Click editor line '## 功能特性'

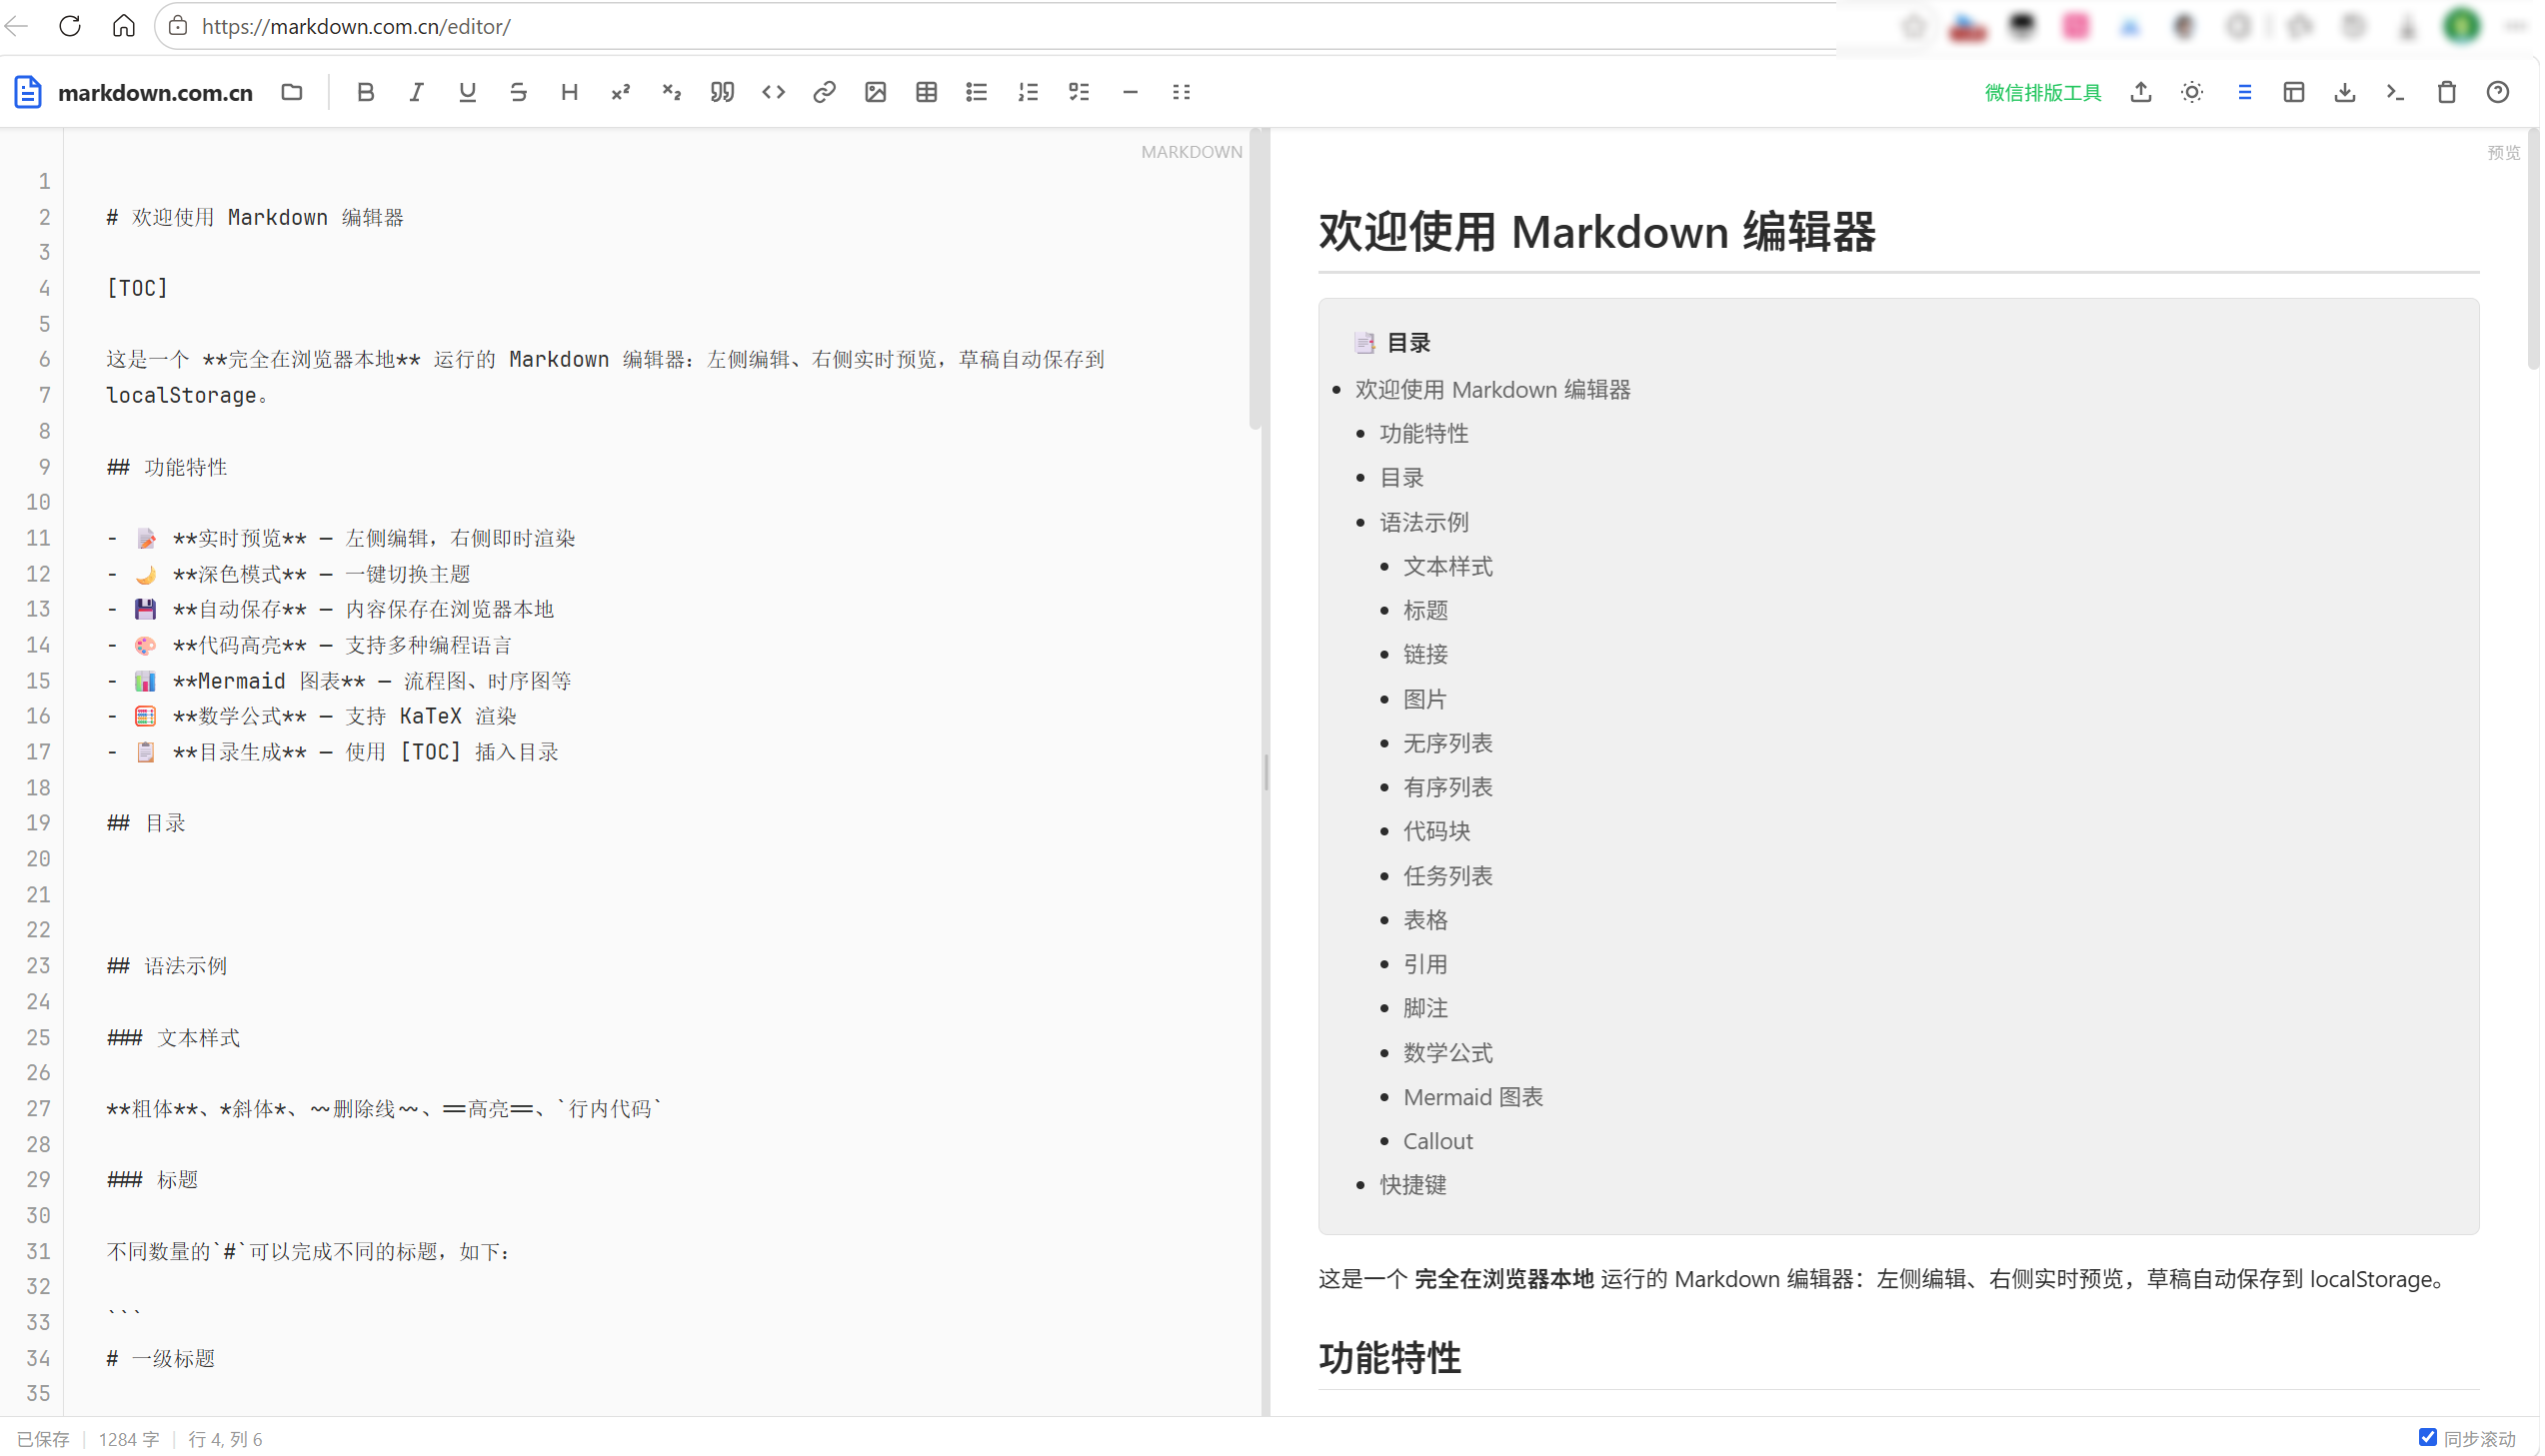(167, 467)
